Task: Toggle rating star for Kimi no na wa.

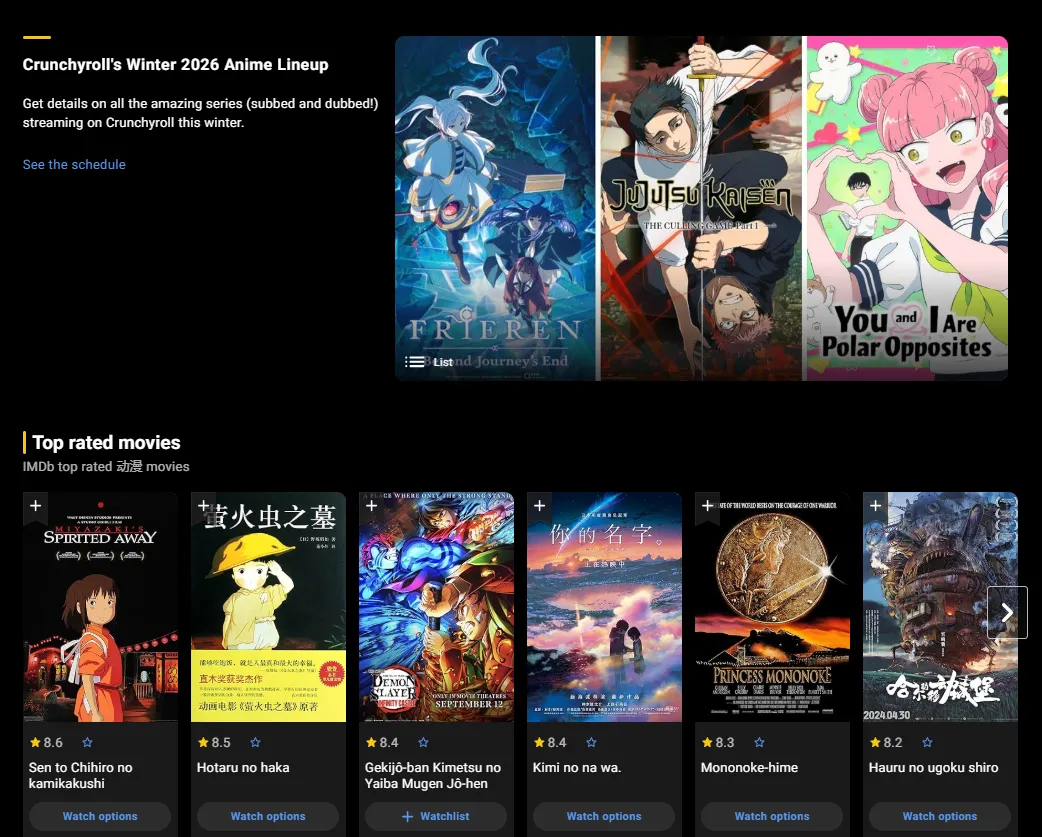Action: [591, 743]
